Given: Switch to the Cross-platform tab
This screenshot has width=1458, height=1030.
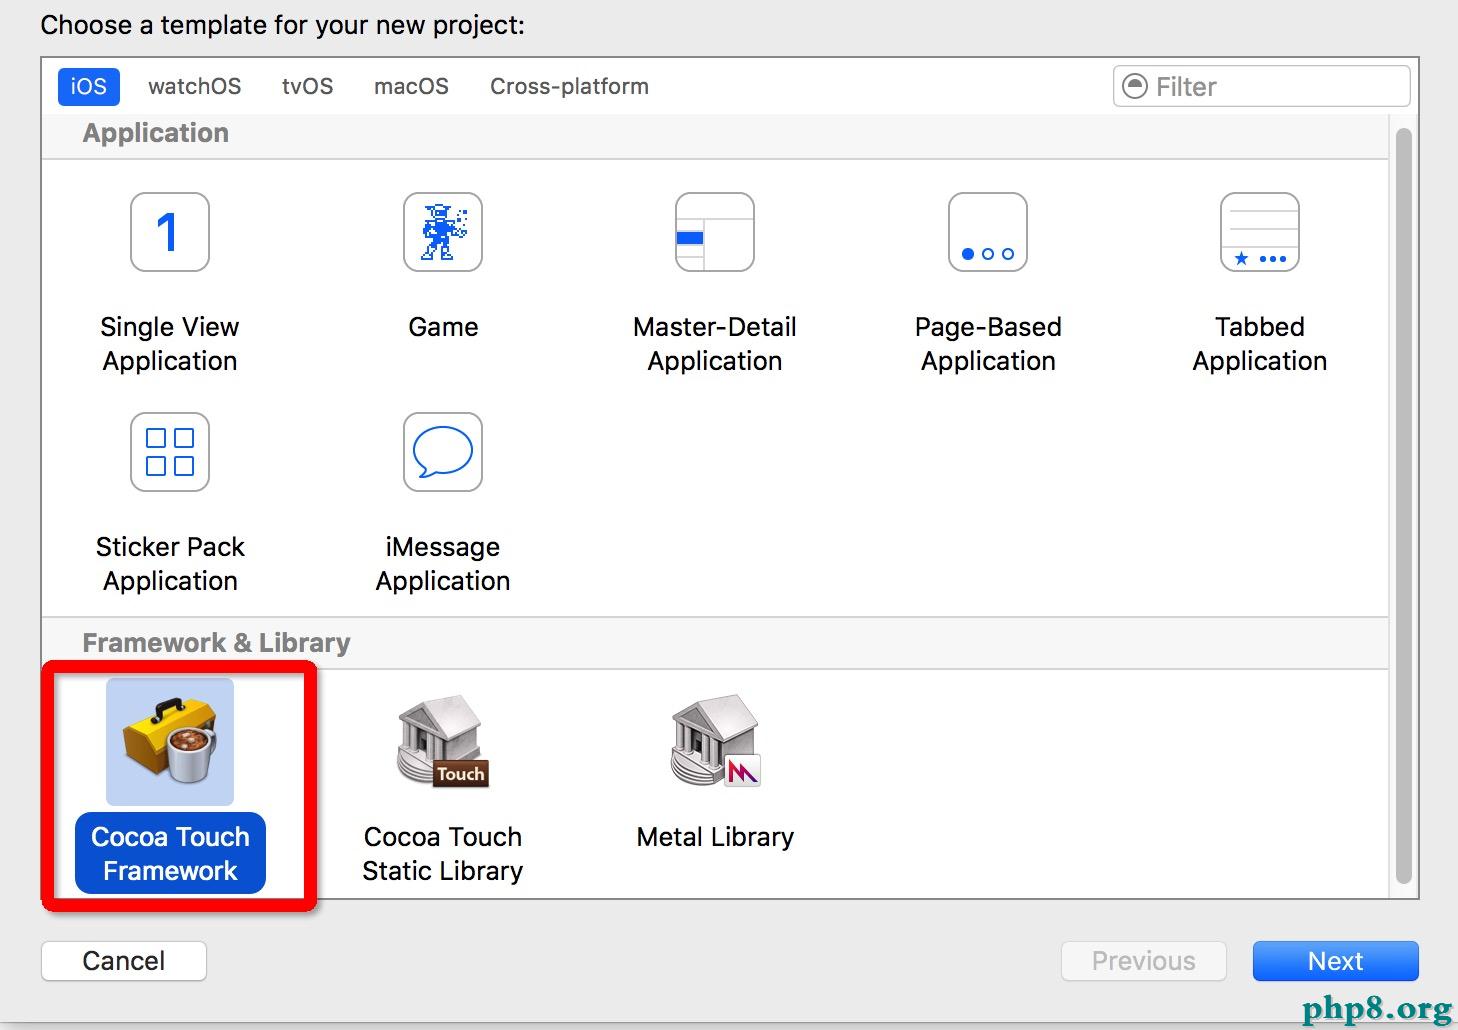Looking at the screenshot, I should click(569, 87).
